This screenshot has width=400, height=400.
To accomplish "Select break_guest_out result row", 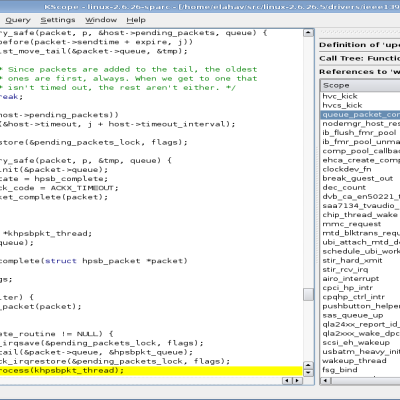I will point(360,178).
